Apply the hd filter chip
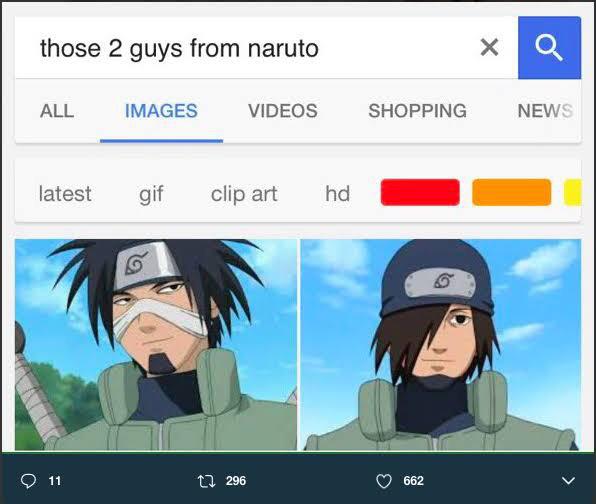Viewport: 596px width, 504px height. point(338,194)
